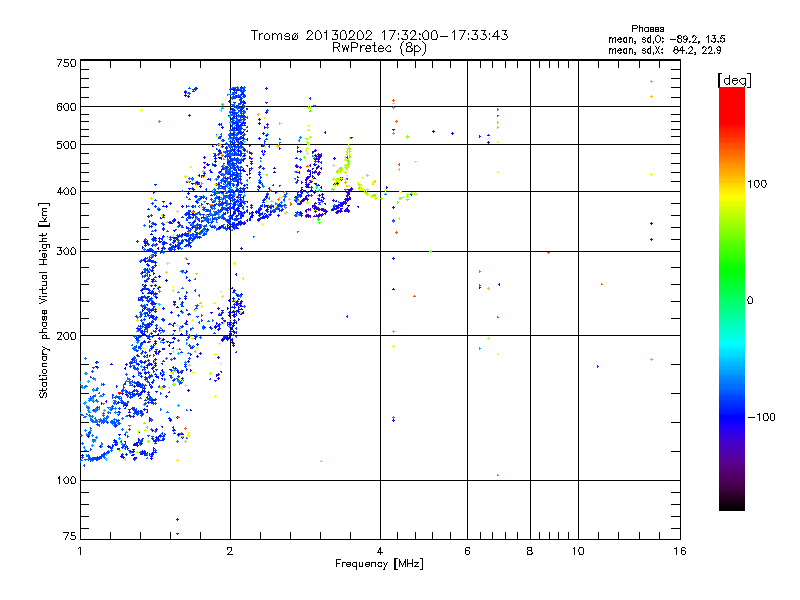800x600 pixels.
Task: Click the x-axis tick label '2'
Action: tap(230, 551)
